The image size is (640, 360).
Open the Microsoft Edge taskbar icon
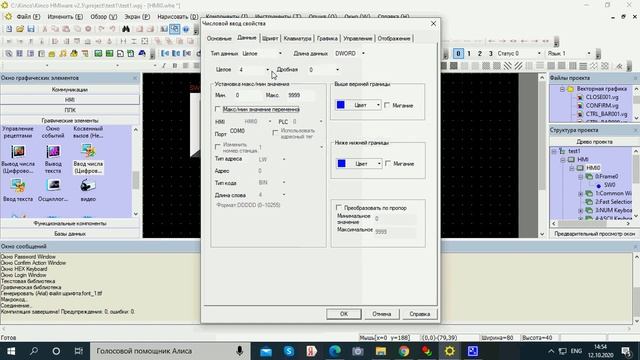coord(335,351)
